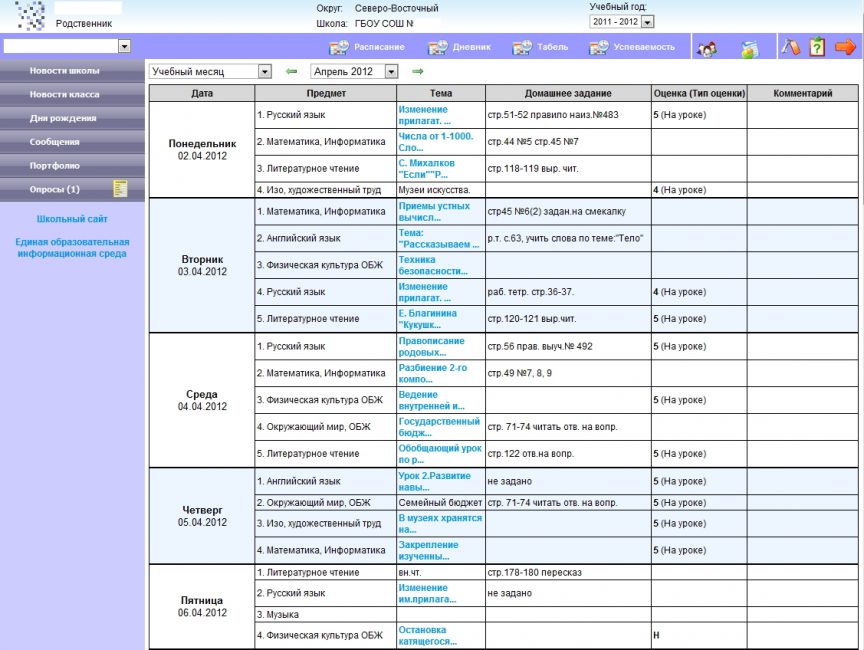The image size is (864, 650).
Task: Open the people group icon in the toolbar
Action: (x=707, y=48)
